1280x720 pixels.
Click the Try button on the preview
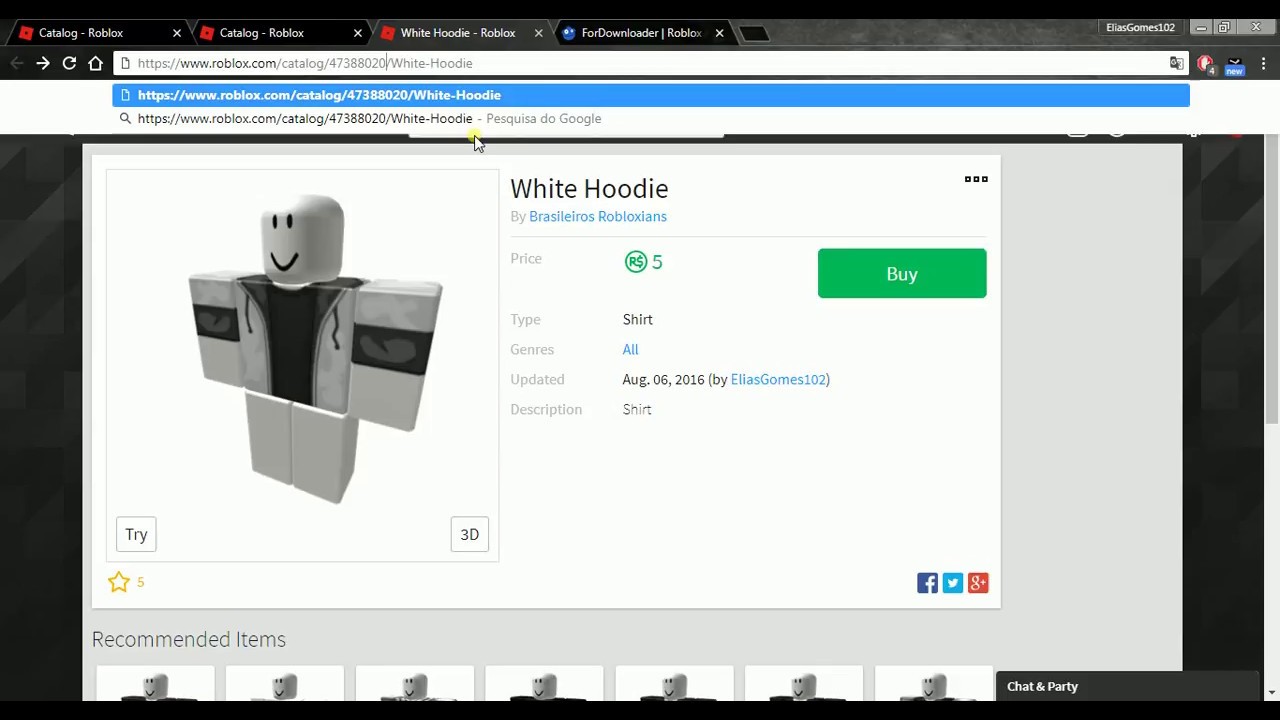pyautogui.click(x=136, y=534)
